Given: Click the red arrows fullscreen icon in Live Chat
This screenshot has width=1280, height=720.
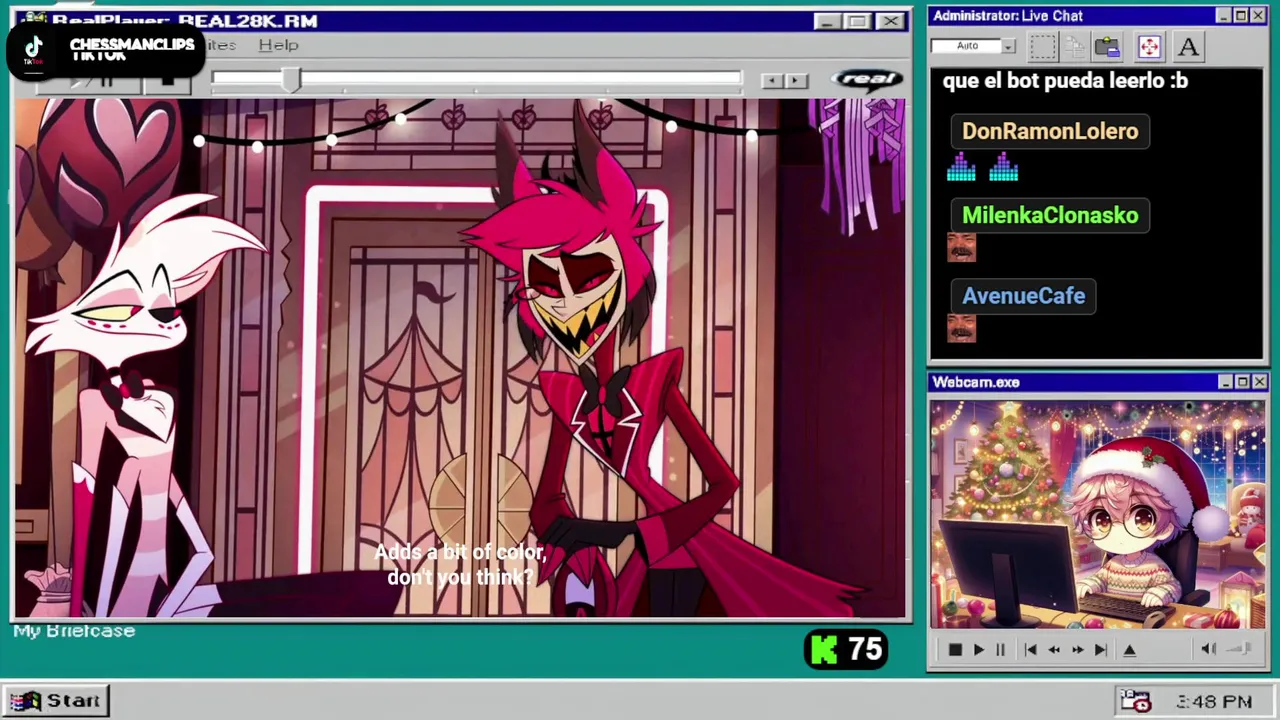Looking at the screenshot, I should 1149,46.
